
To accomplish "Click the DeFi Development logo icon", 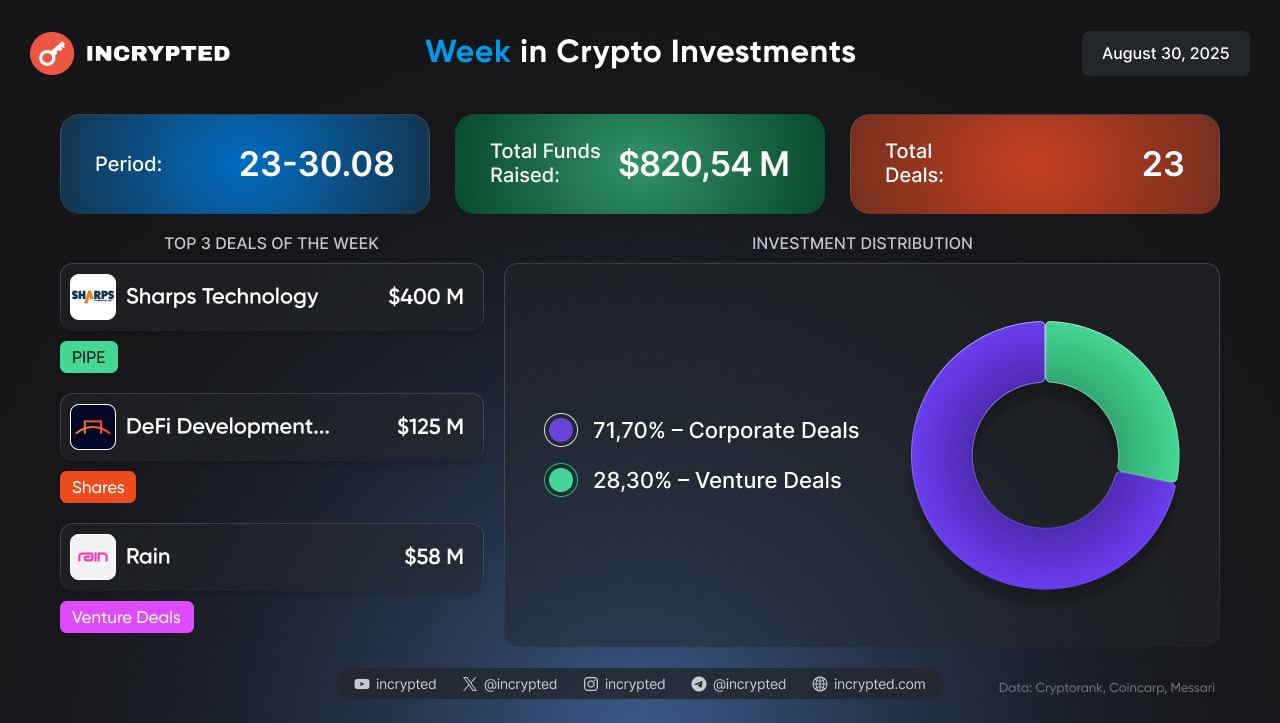I will [x=93, y=427].
